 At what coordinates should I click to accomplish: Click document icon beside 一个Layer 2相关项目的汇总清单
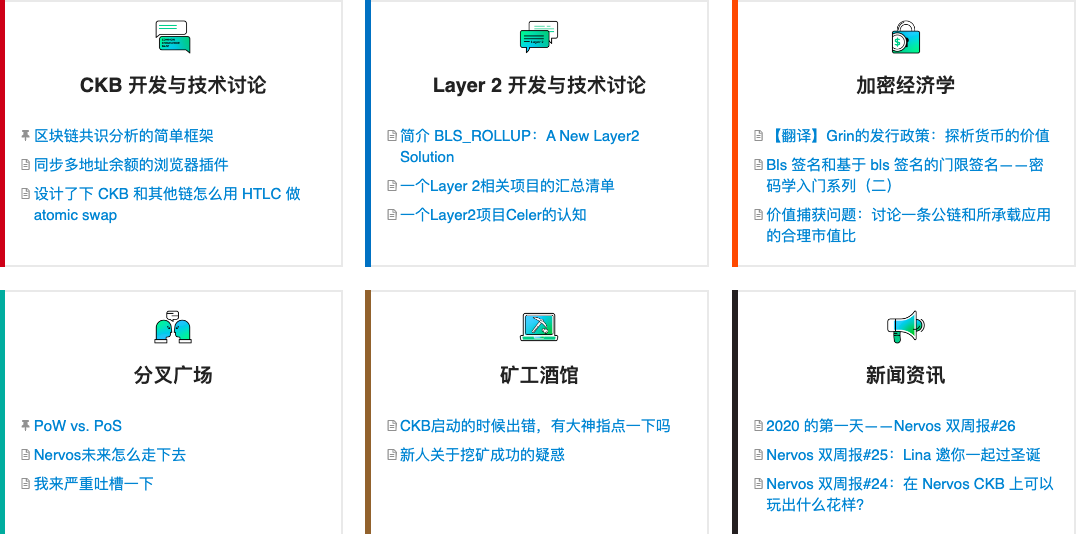392,186
